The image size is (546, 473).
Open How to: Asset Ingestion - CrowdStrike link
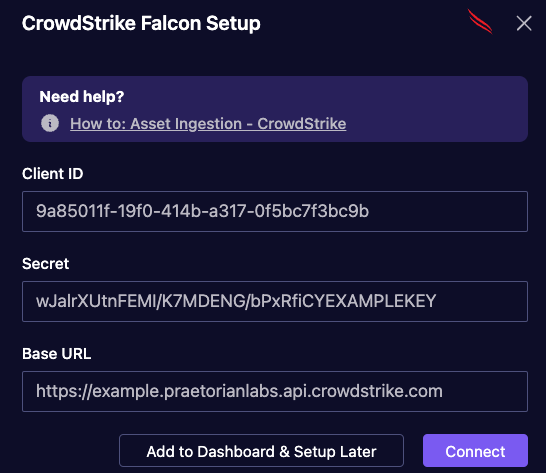pos(208,124)
